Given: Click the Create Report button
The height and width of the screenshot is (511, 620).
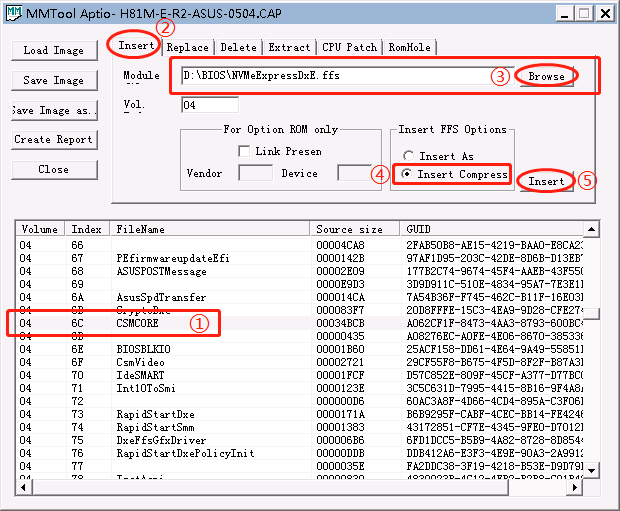Looking at the screenshot, I should [54, 140].
